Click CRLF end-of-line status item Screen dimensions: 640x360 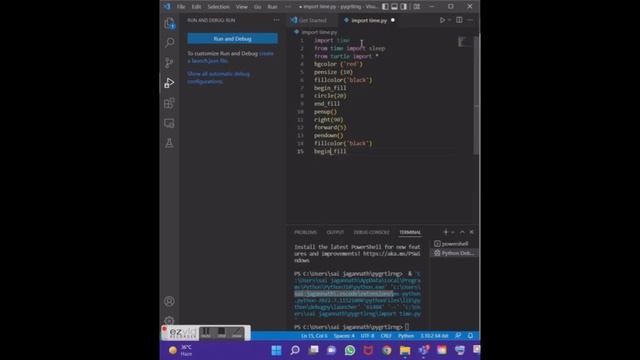pos(386,336)
